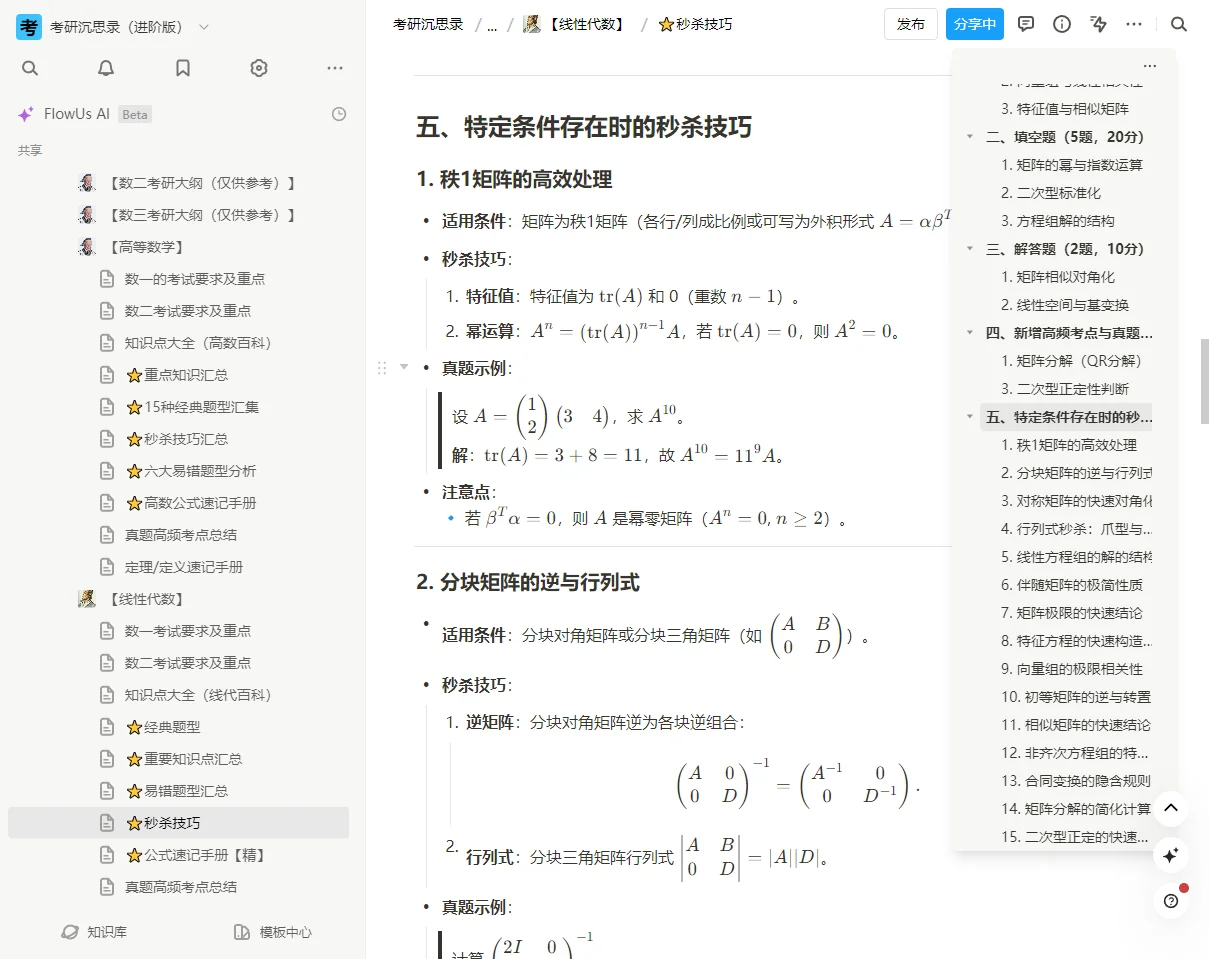Open 定理/定义速记手册 page
The width and height of the screenshot is (1209, 959).
click(x=184, y=567)
